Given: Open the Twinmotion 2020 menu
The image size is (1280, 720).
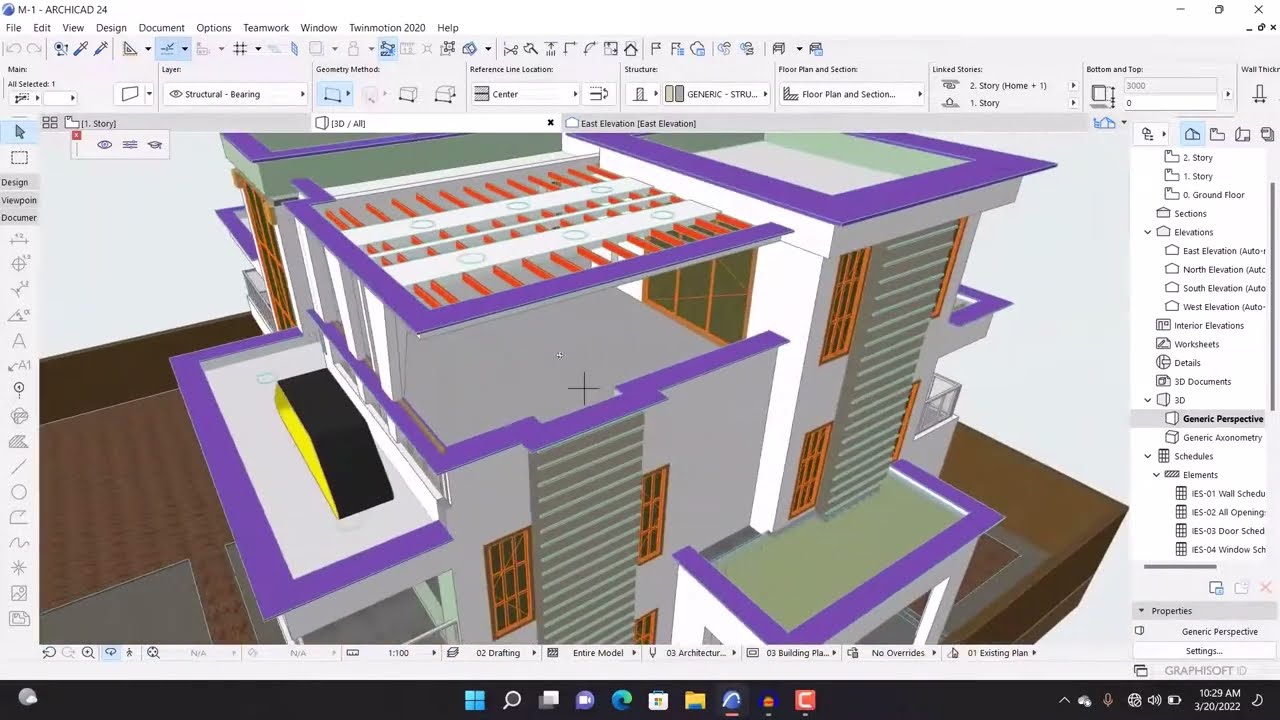Looking at the screenshot, I should tap(387, 28).
